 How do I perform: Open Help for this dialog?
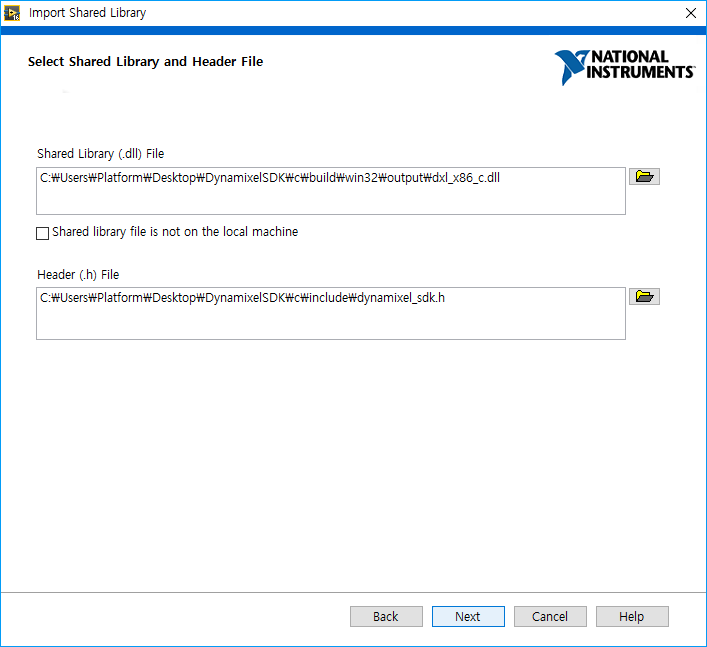(632, 616)
